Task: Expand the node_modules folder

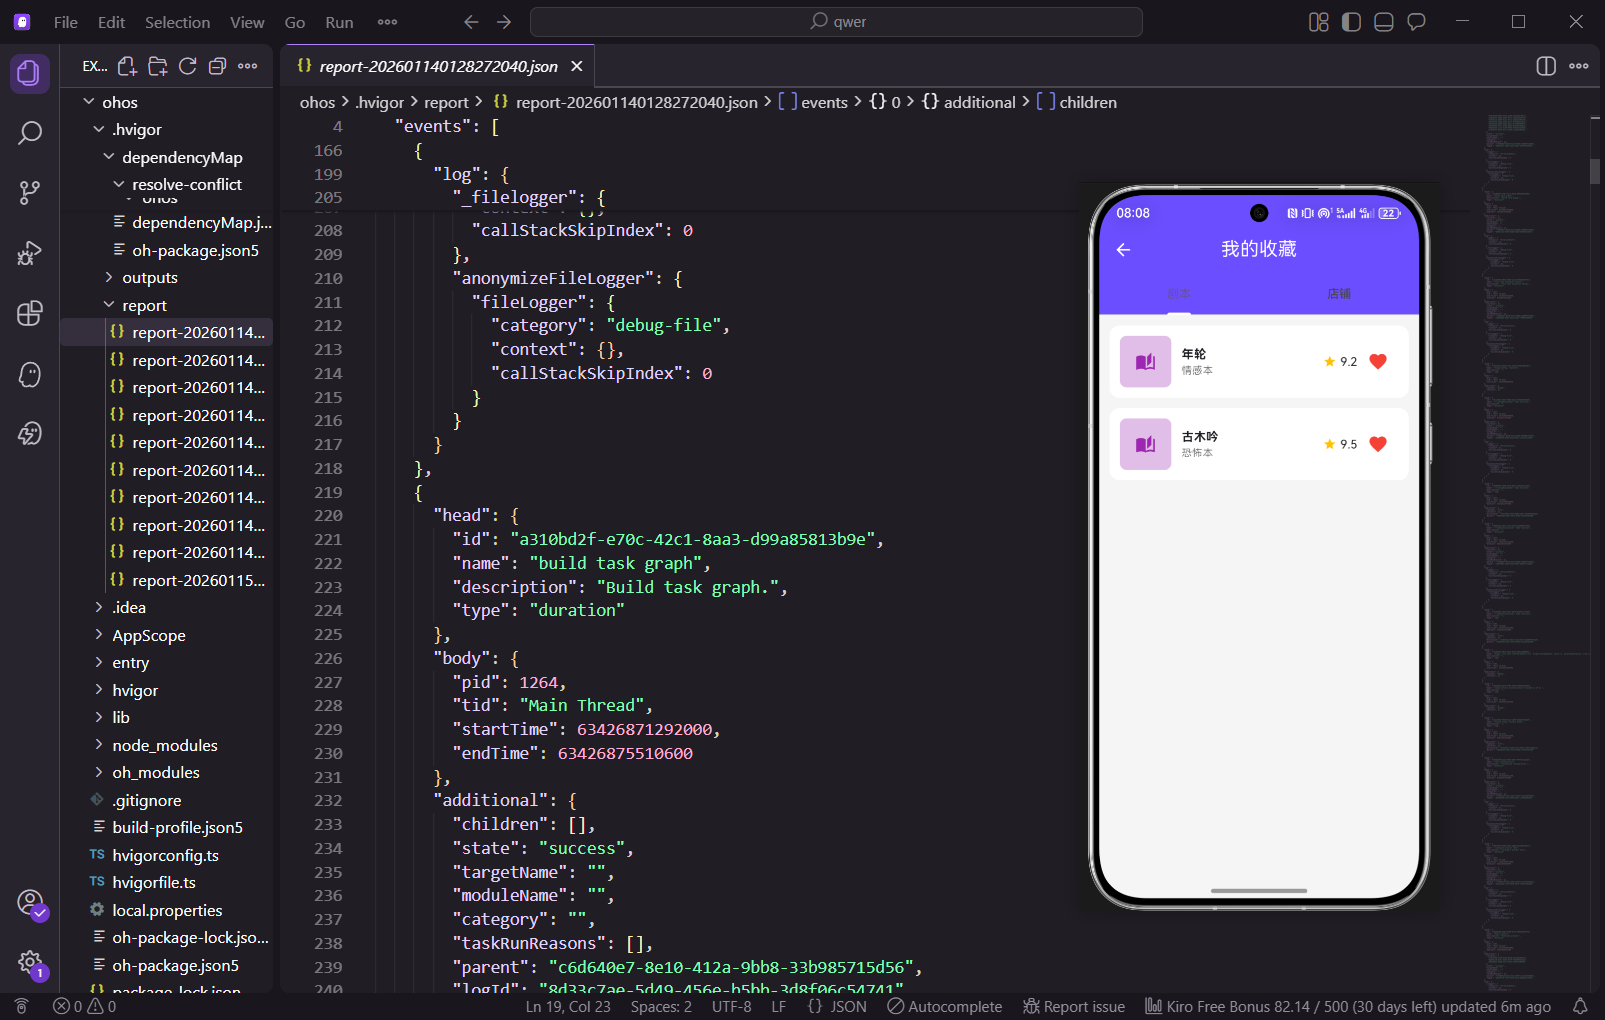Action: pyautogui.click(x=167, y=745)
